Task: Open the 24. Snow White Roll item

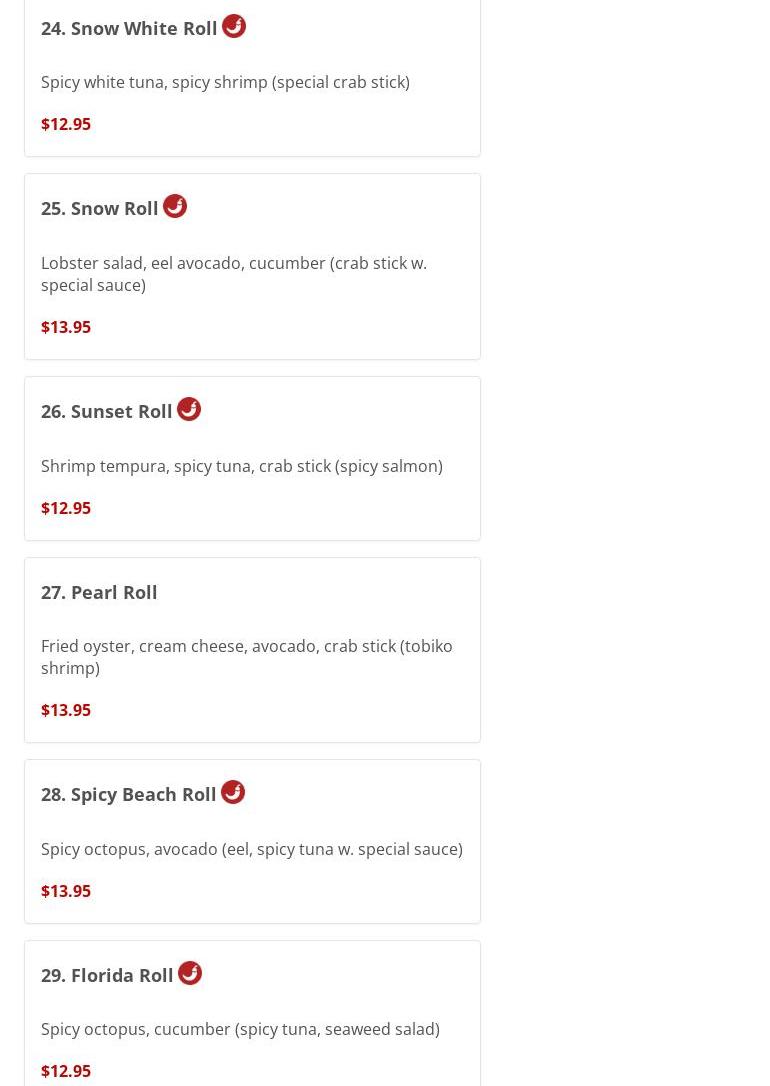Action: pyautogui.click(x=129, y=28)
